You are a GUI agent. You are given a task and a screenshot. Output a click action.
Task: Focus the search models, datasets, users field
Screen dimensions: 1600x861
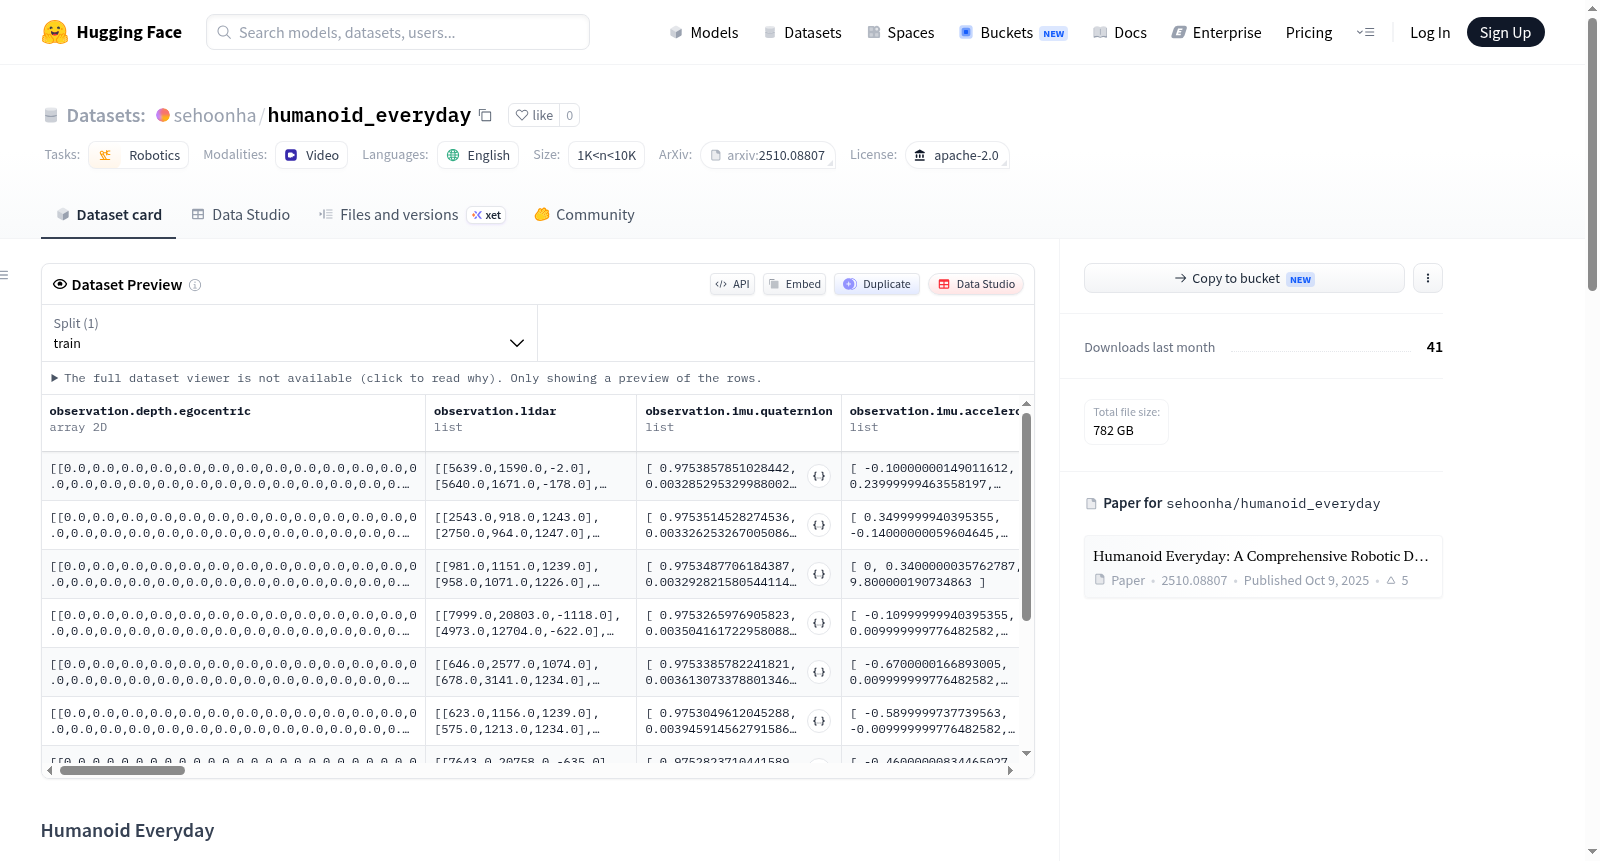point(398,32)
